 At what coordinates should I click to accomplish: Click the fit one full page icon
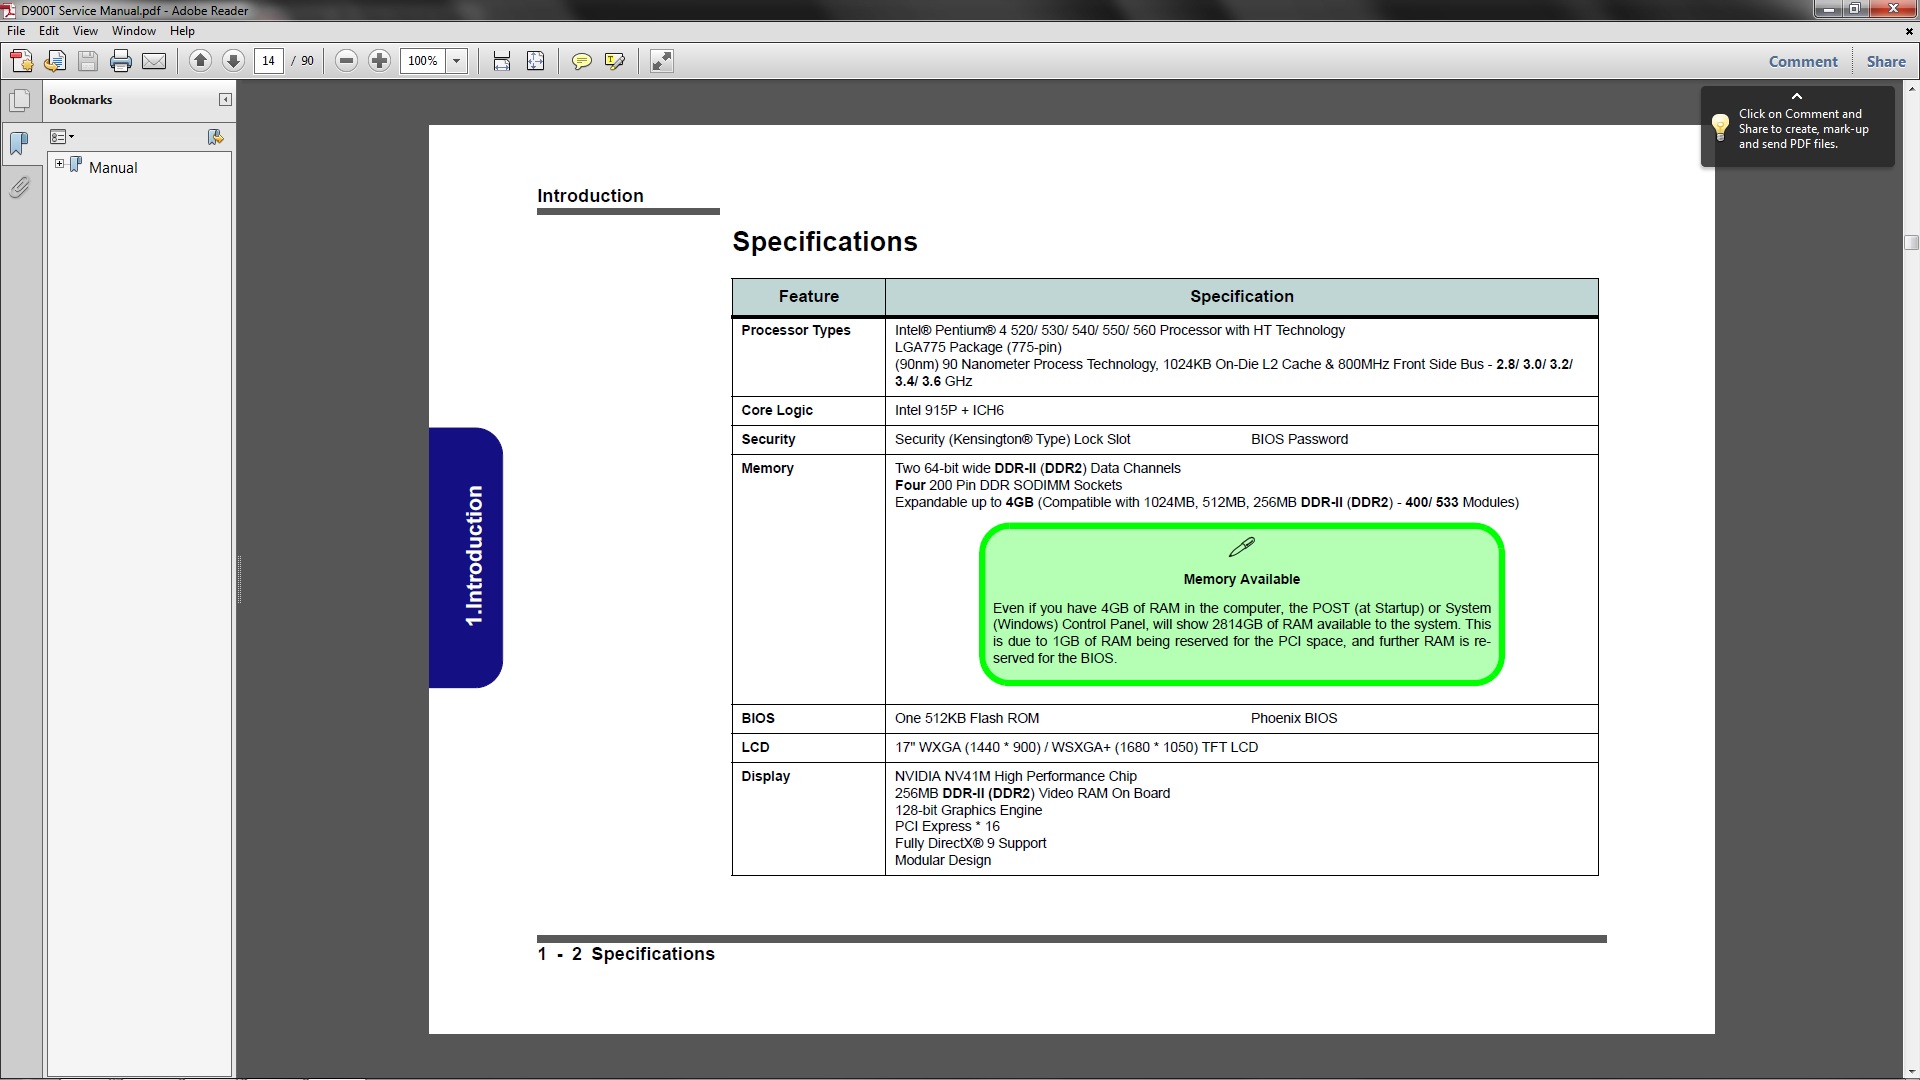536,61
